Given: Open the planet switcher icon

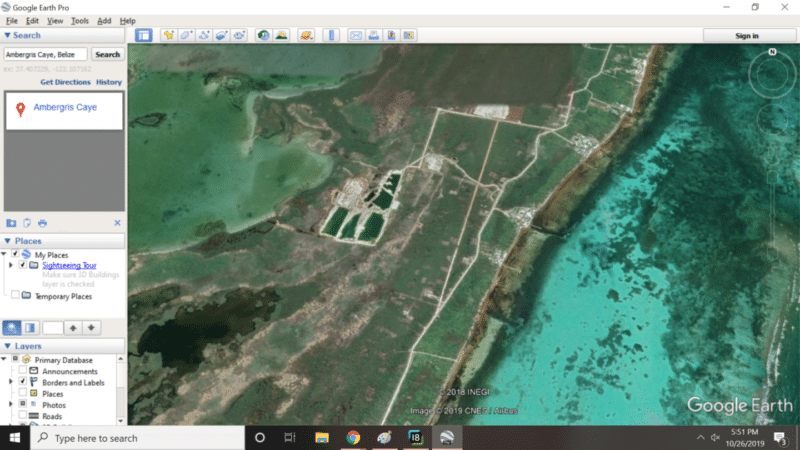Looking at the screenshot, I should pos(306,35).
